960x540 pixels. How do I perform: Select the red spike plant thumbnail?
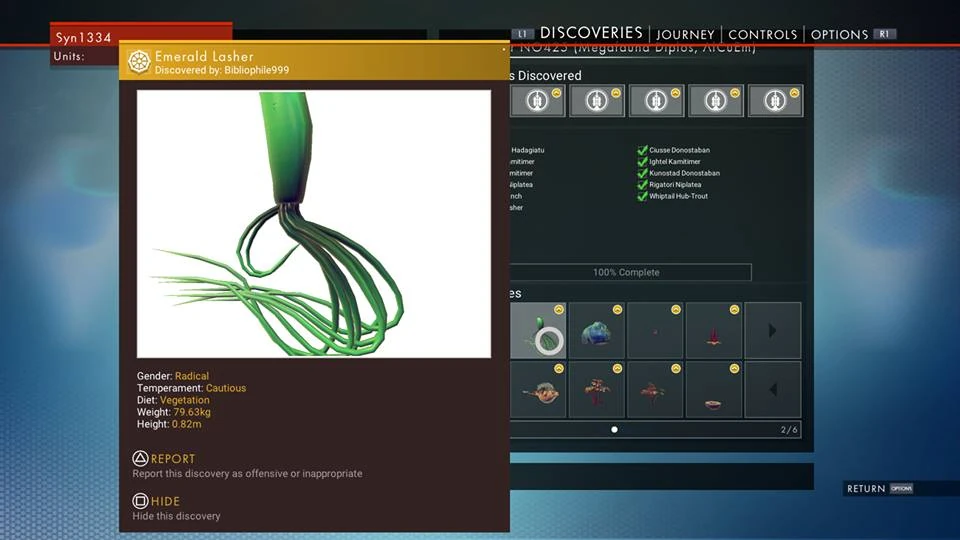(714, 331)
